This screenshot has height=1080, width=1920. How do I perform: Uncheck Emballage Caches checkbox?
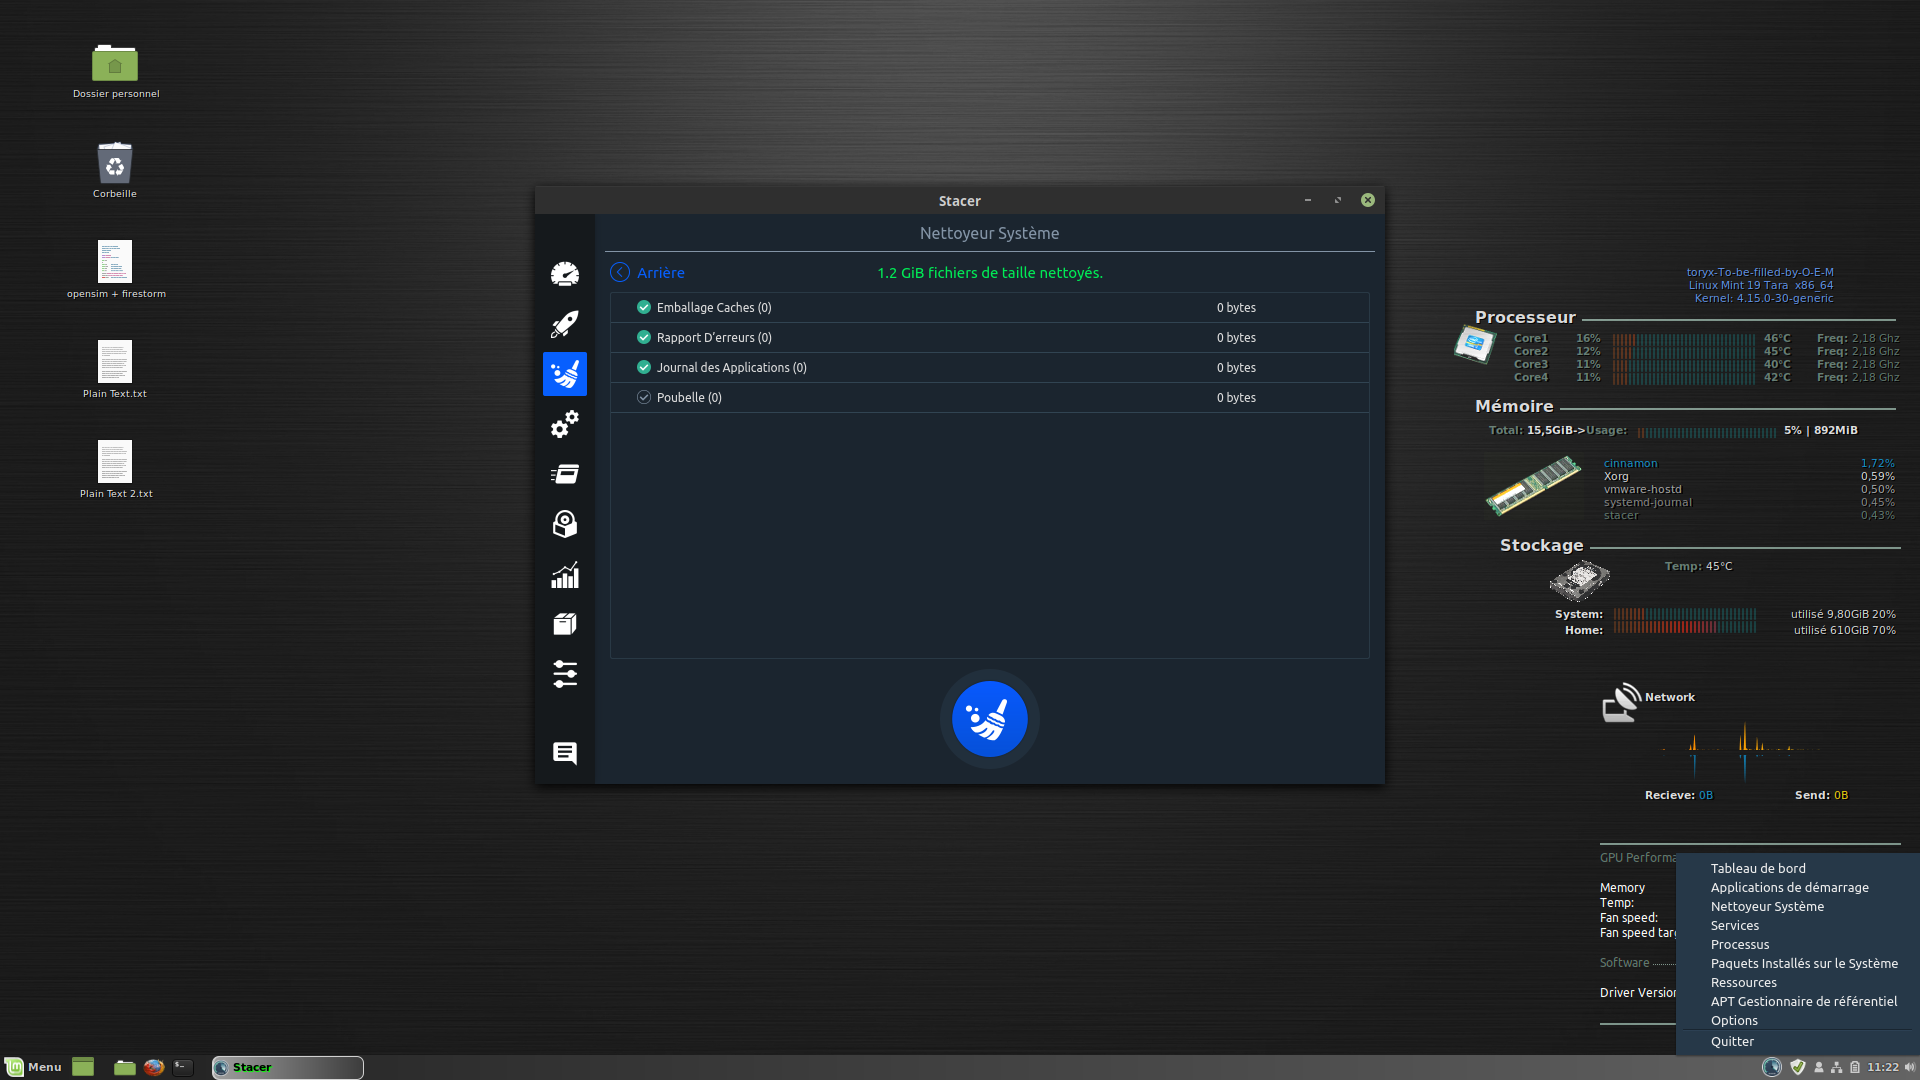644,307
